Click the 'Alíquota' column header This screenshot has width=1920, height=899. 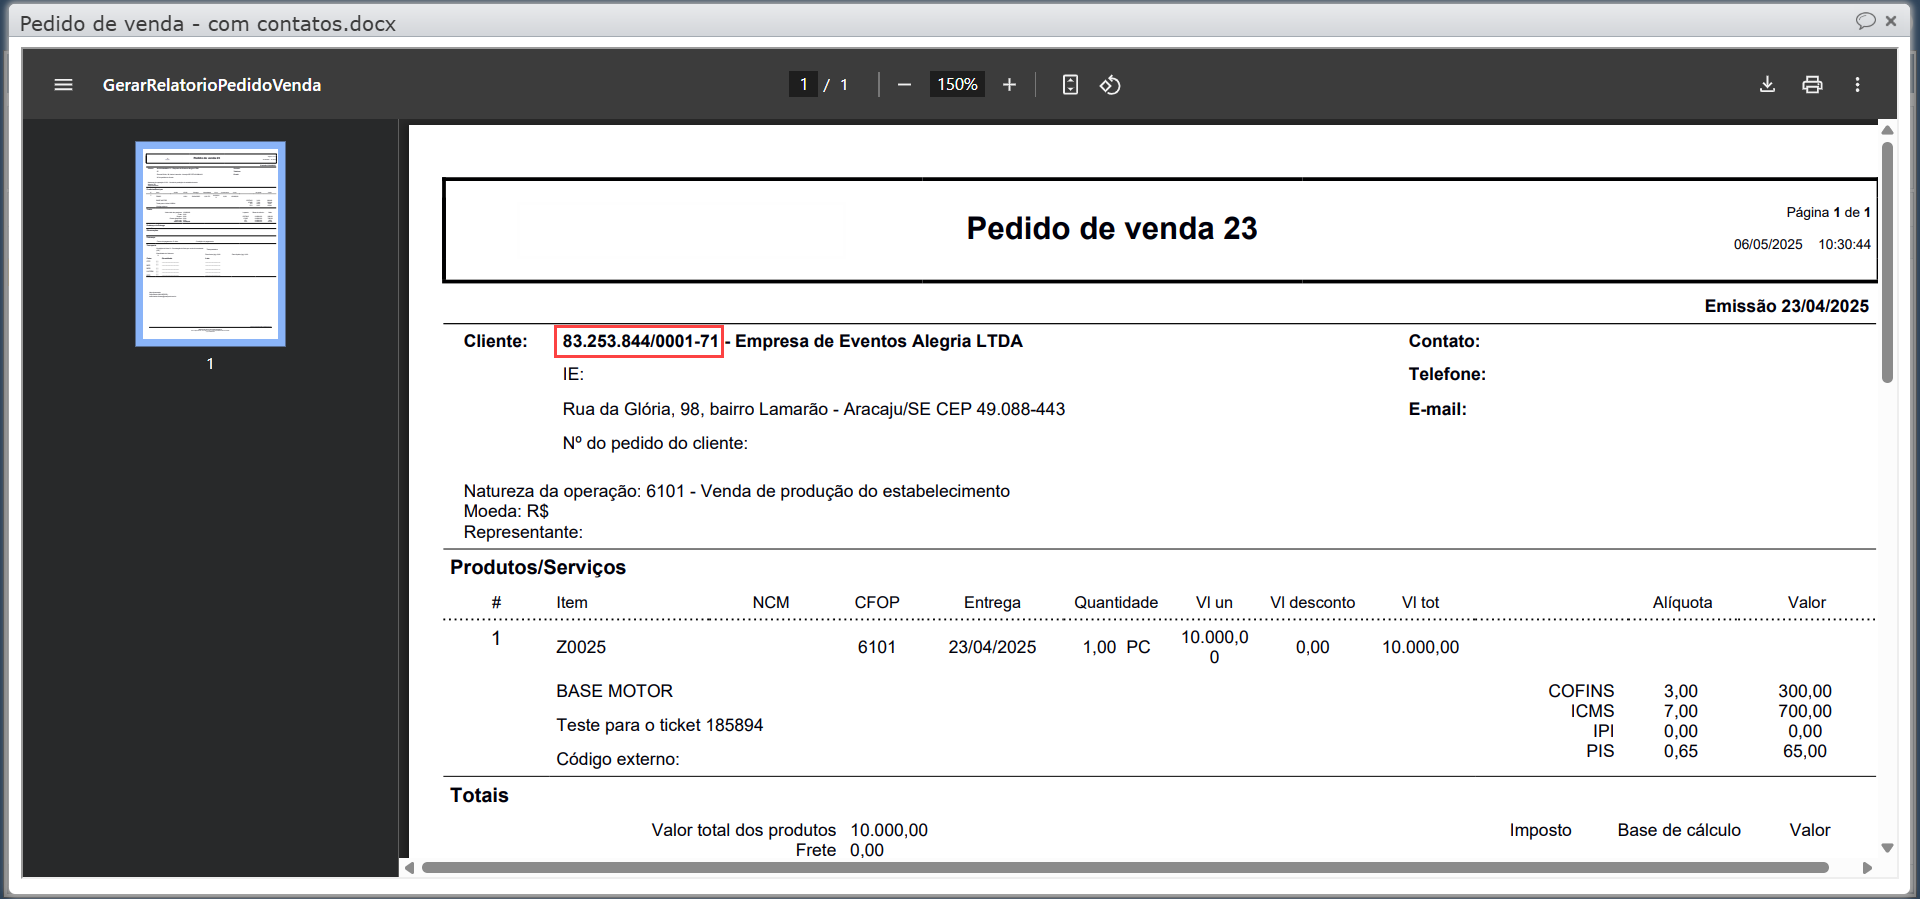pyautogui.click(x=1682, y=602)
